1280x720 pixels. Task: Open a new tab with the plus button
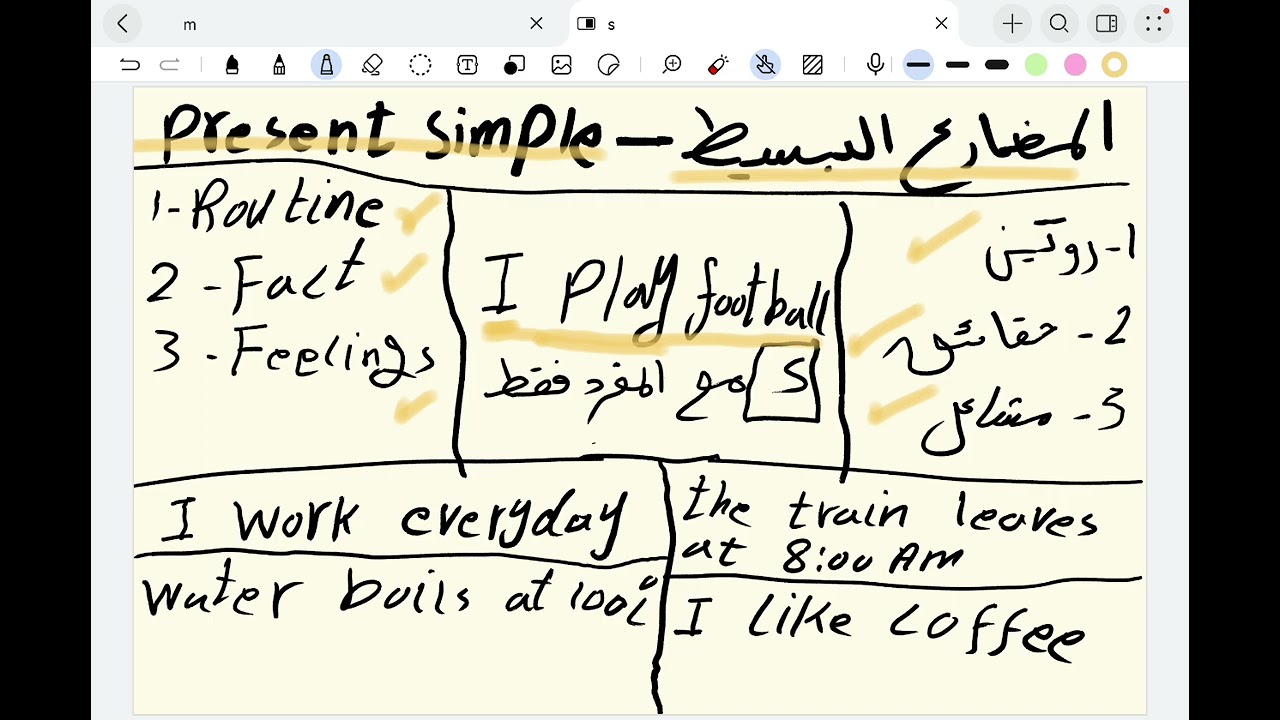tap(1012, 24)
